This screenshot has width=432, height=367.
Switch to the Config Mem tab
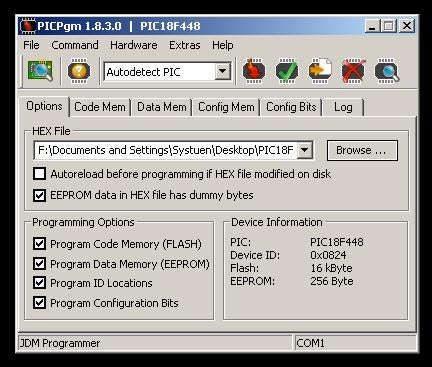pos(226,107)
